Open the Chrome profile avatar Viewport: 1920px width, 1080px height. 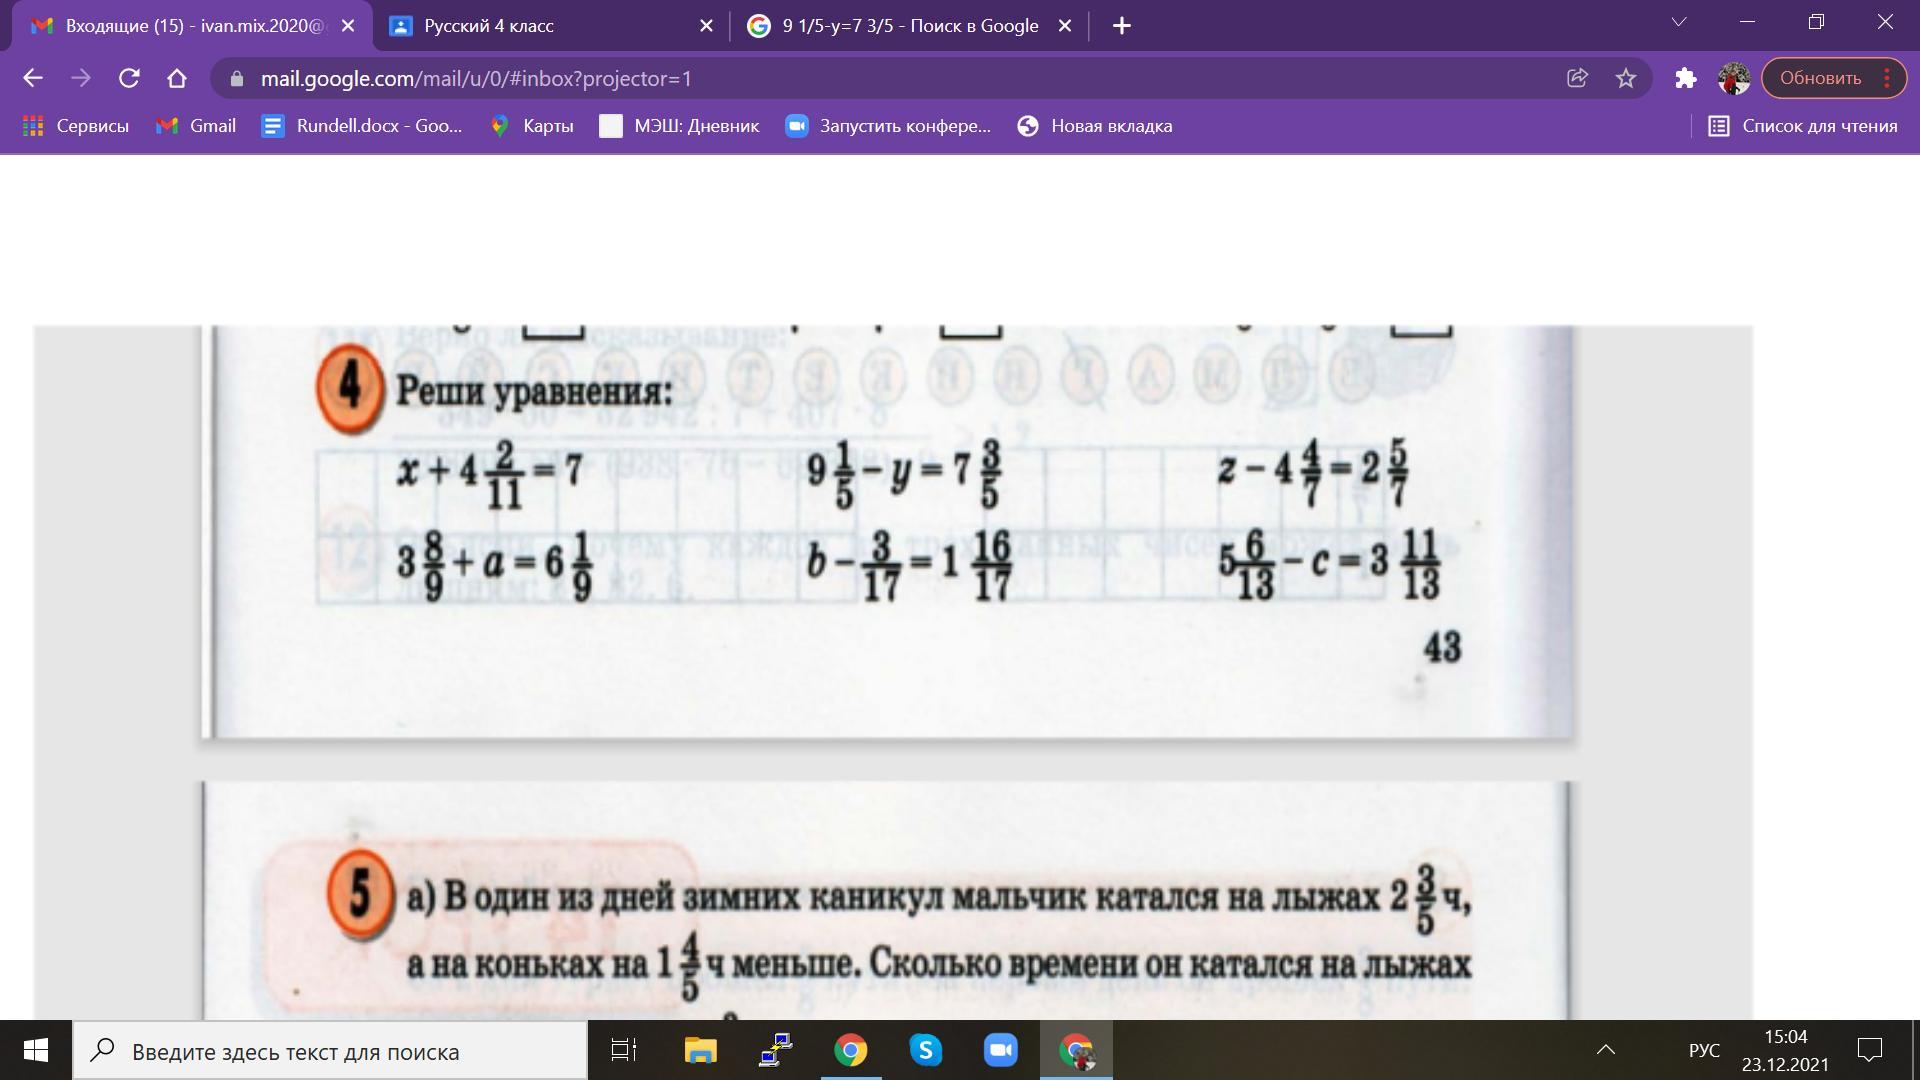click(1734, 78)
